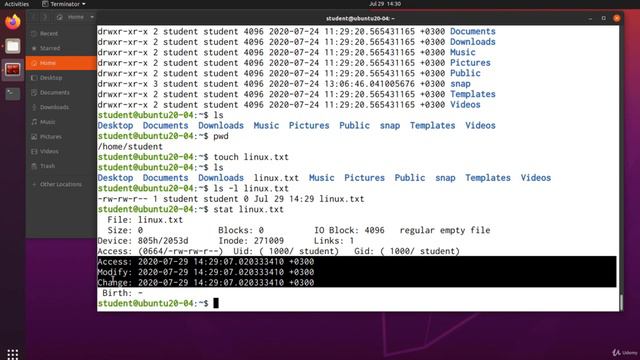Click the Home path button in Files
Image resolution: width=640 pixels, height=360 pixels.
coord(71,17)
